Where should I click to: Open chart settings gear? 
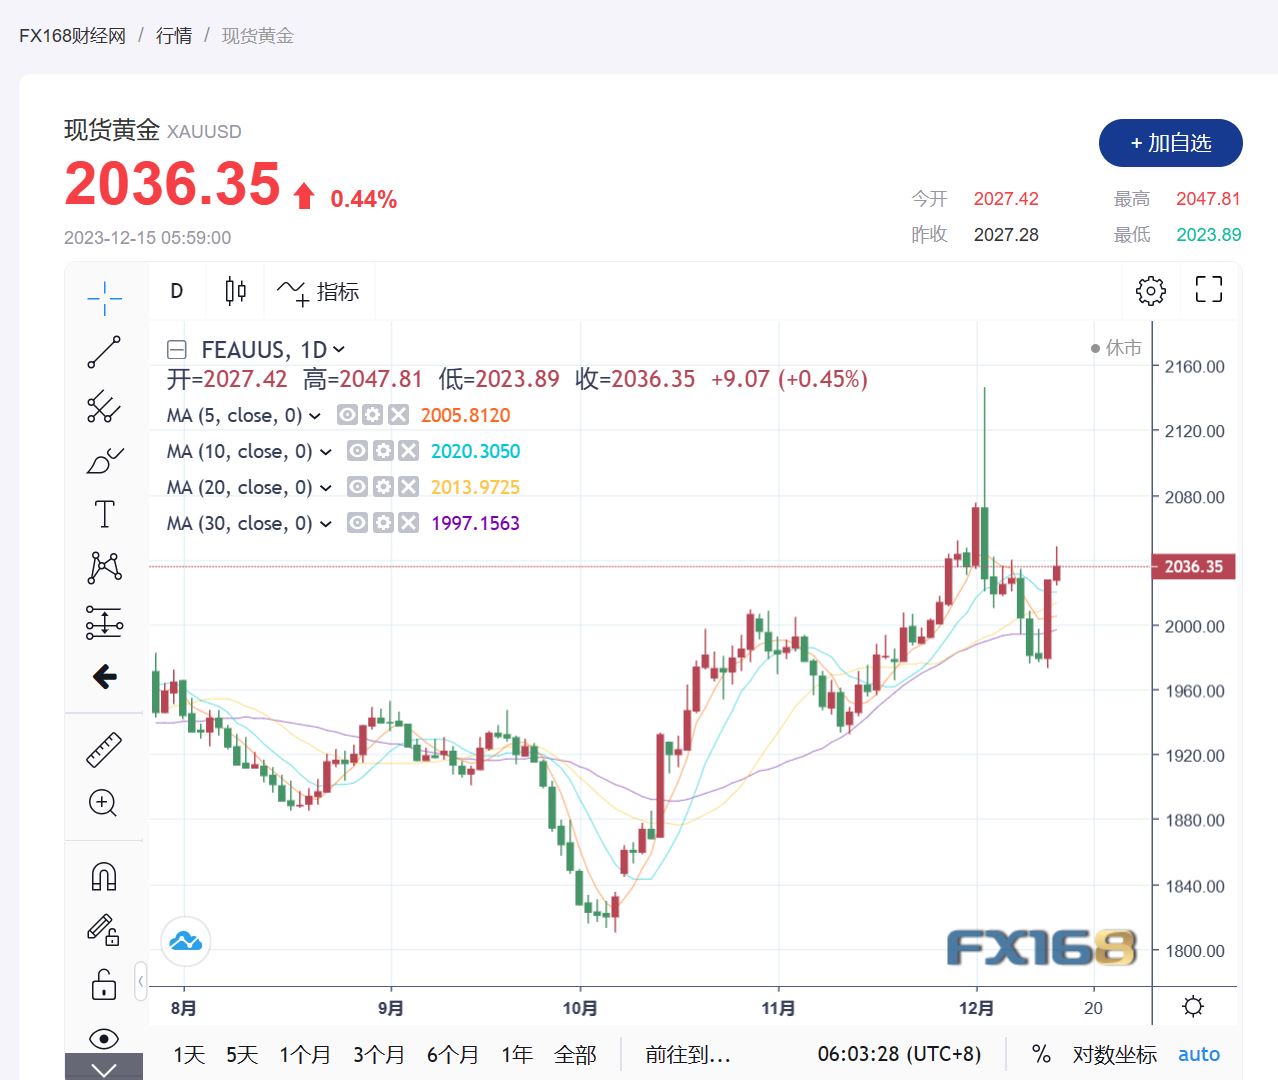tap(1151, 291)
